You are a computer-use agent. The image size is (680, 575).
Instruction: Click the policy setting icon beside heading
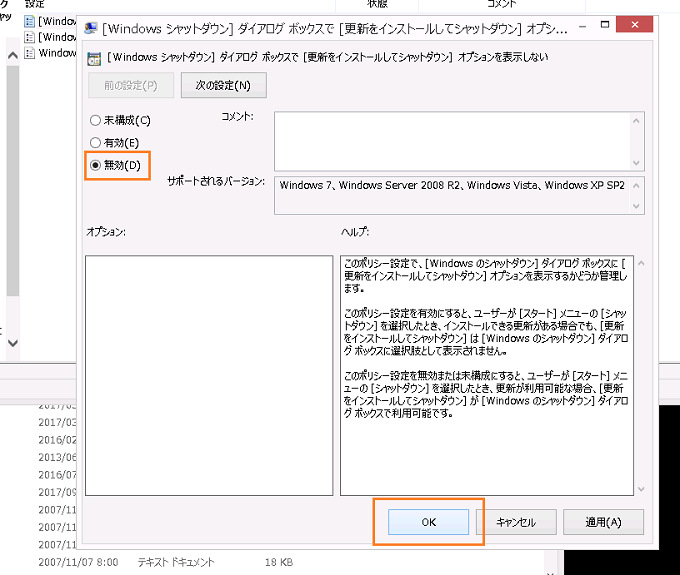pos(94,59)
